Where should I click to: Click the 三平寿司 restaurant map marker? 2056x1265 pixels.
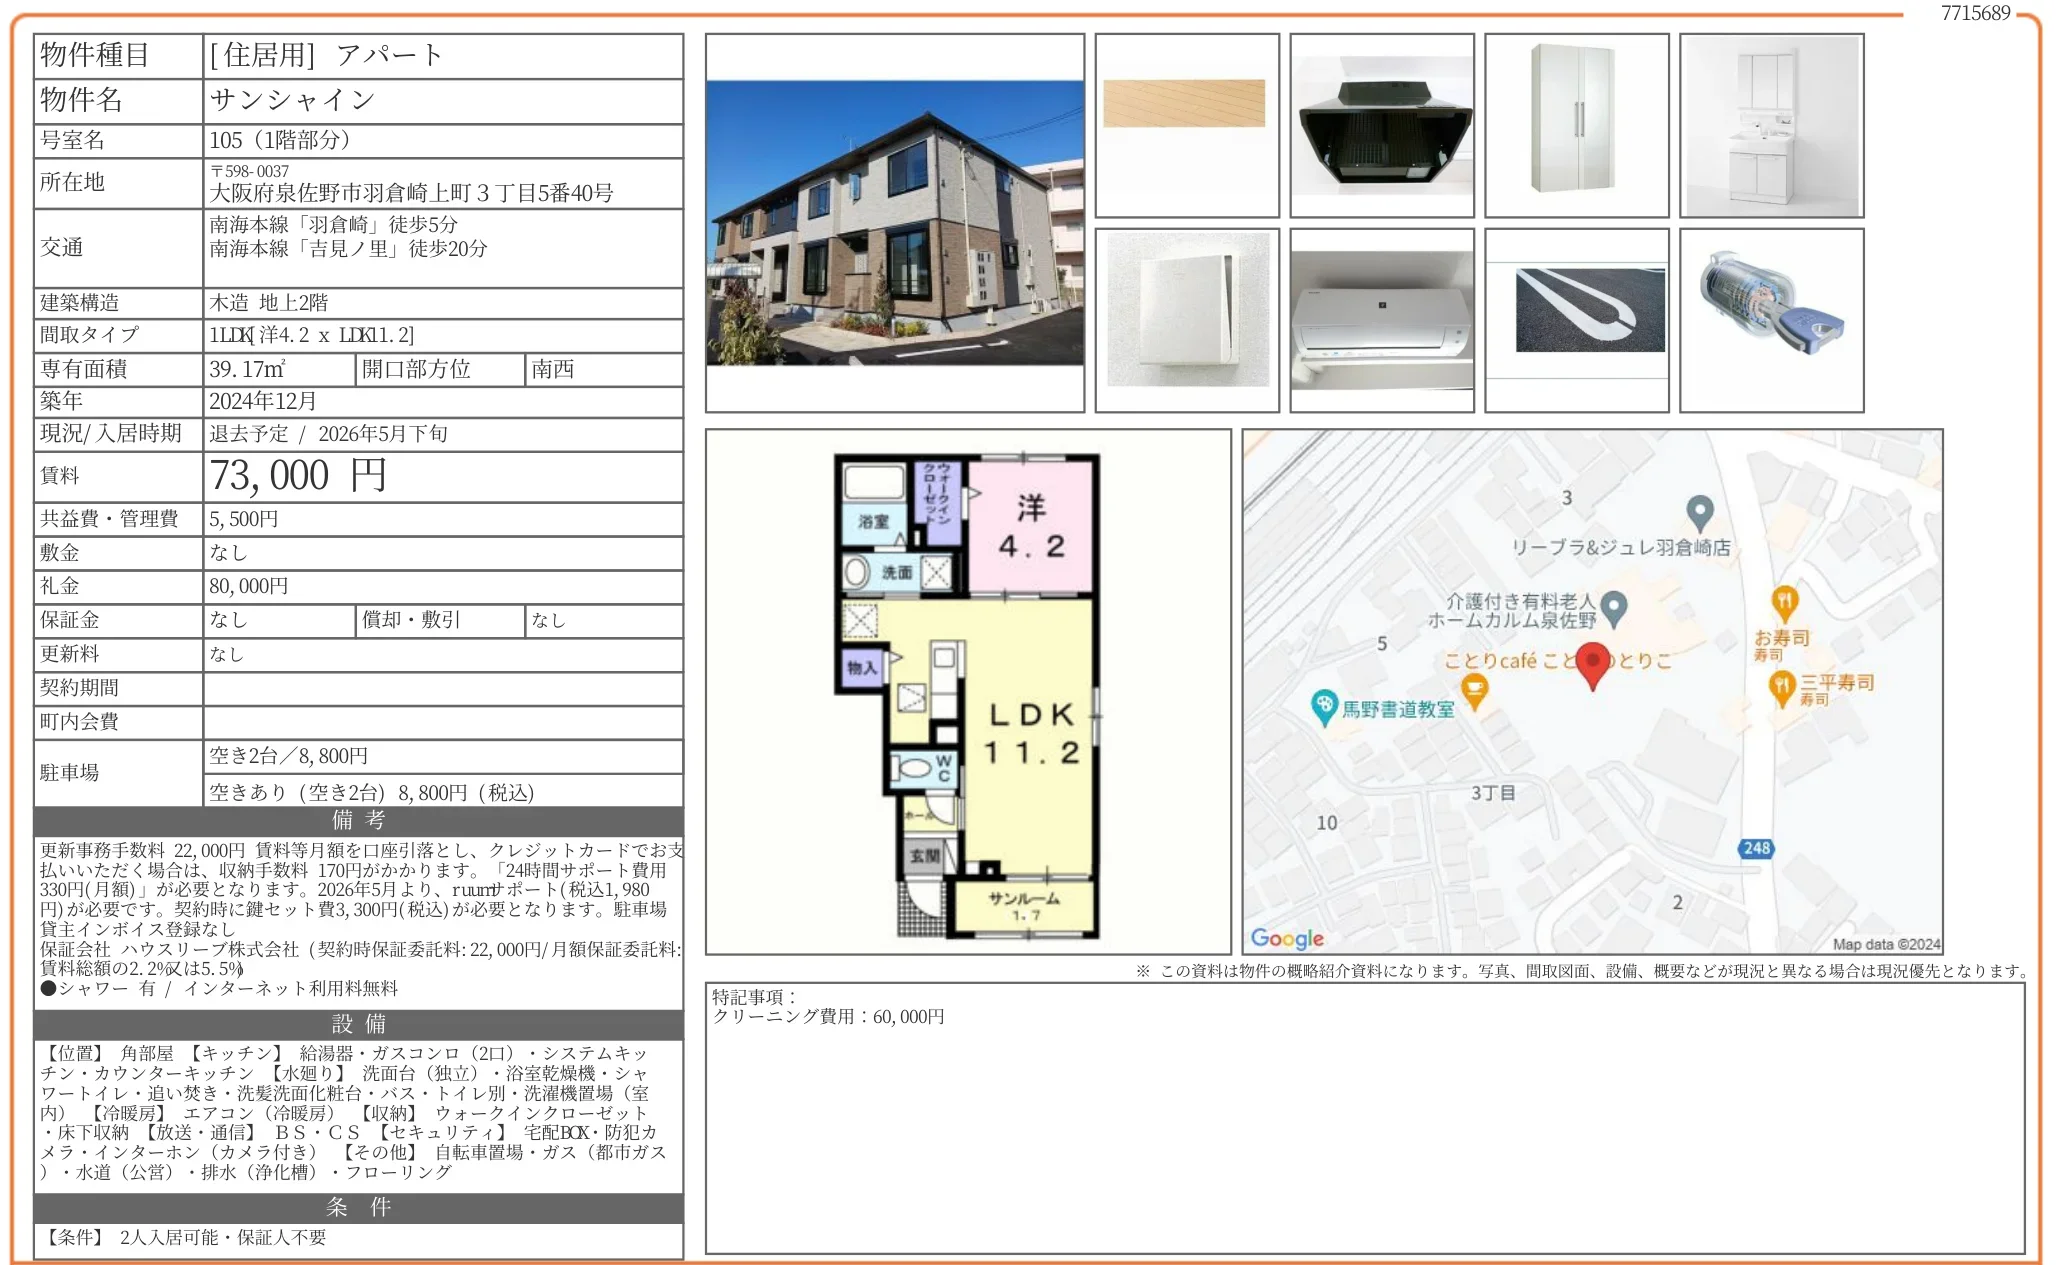click(x=1781, y=688)
